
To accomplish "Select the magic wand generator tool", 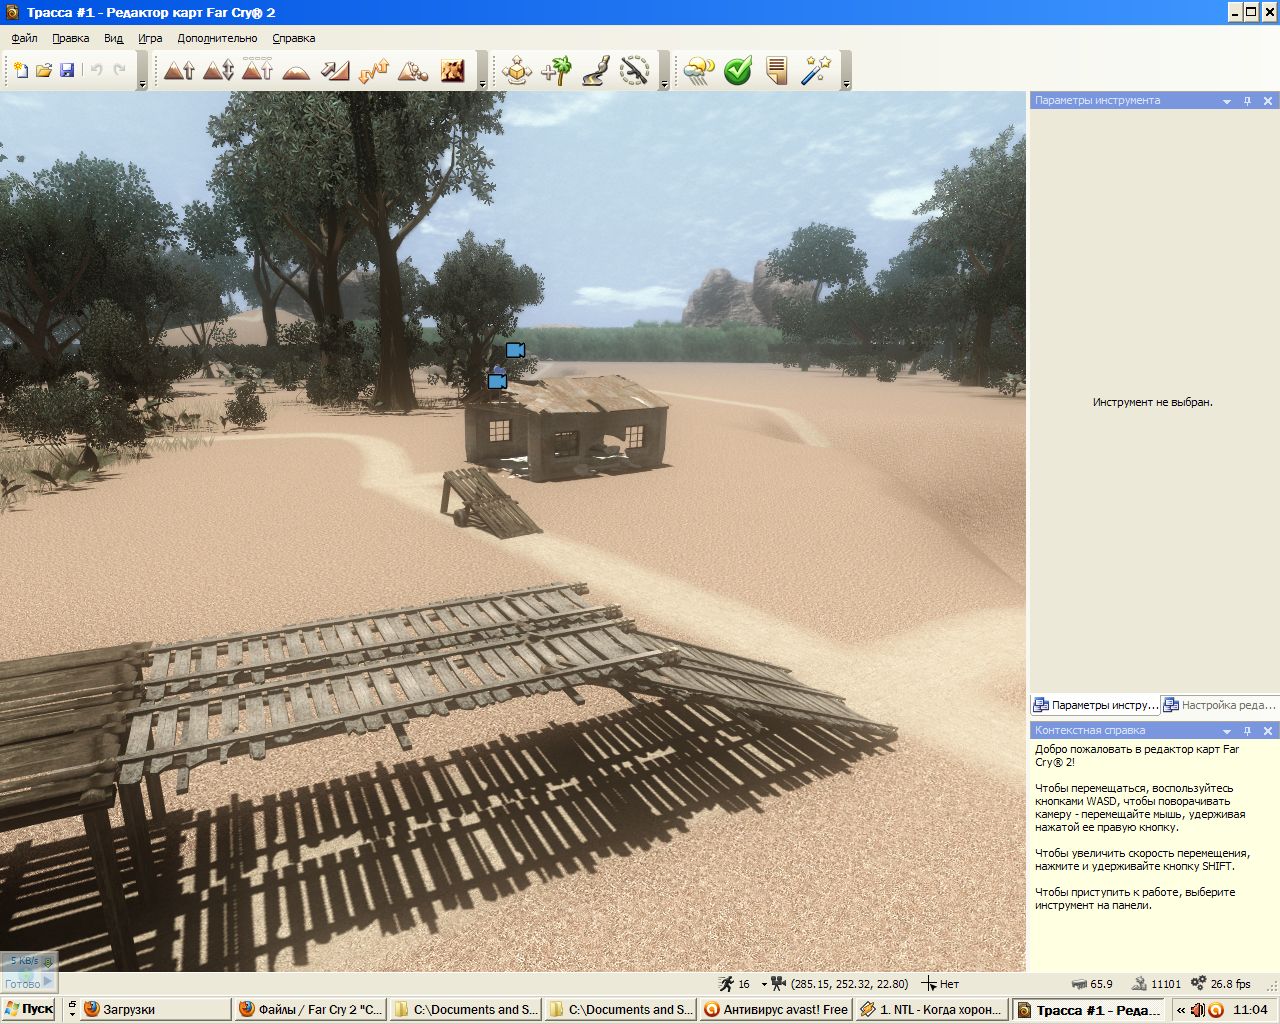I will (816, 71).
